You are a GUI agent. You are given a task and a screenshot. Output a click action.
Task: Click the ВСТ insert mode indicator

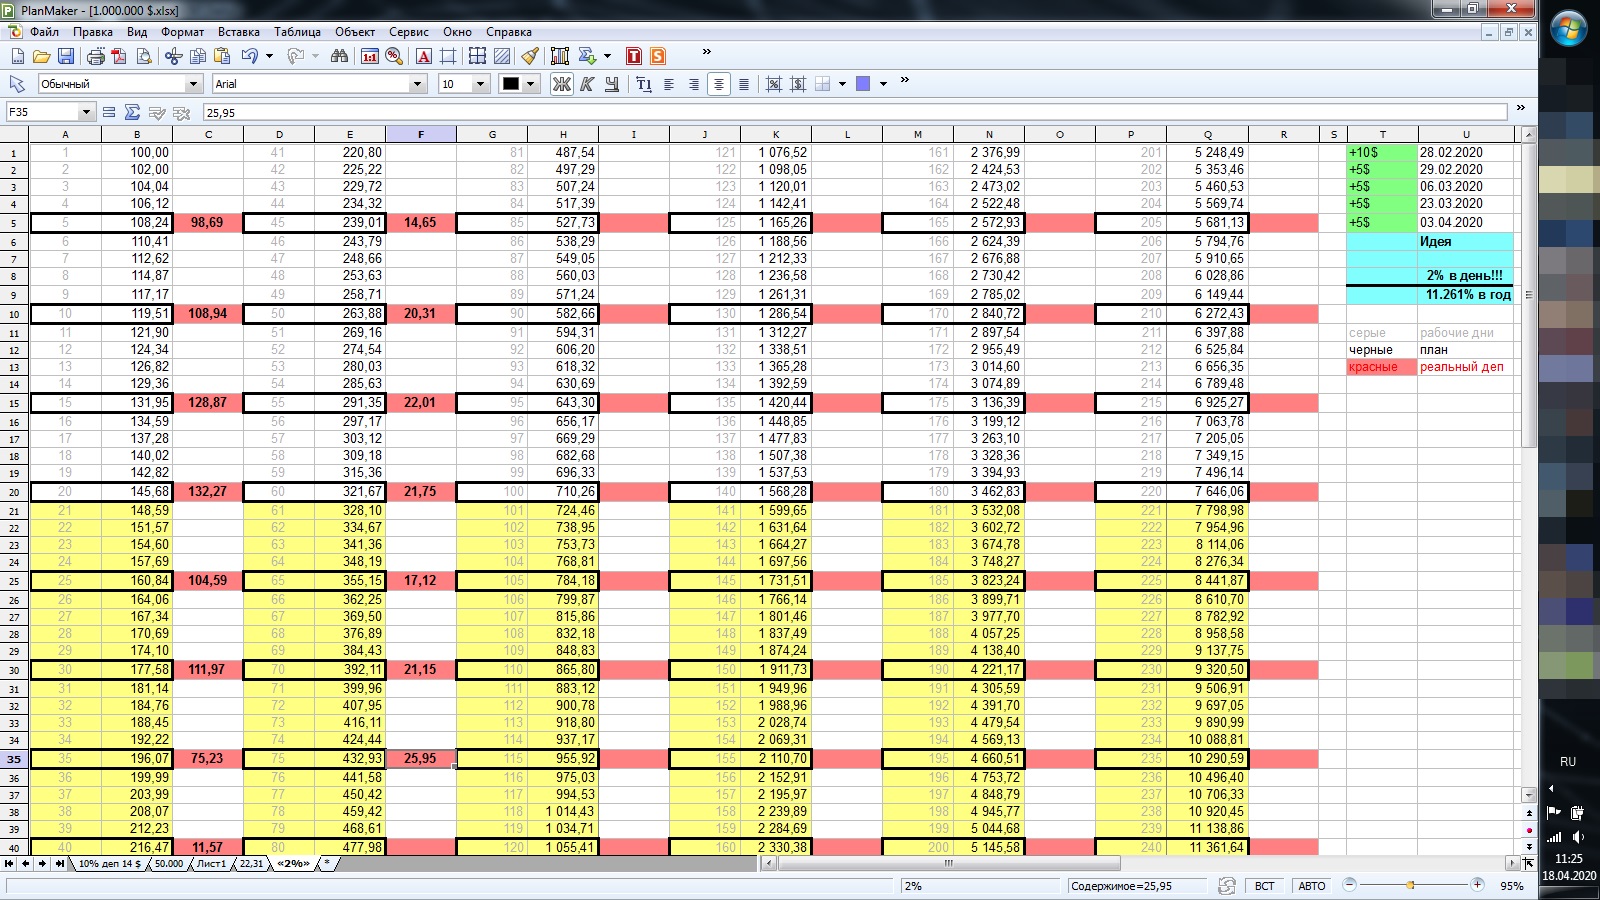pos(1264,886)
